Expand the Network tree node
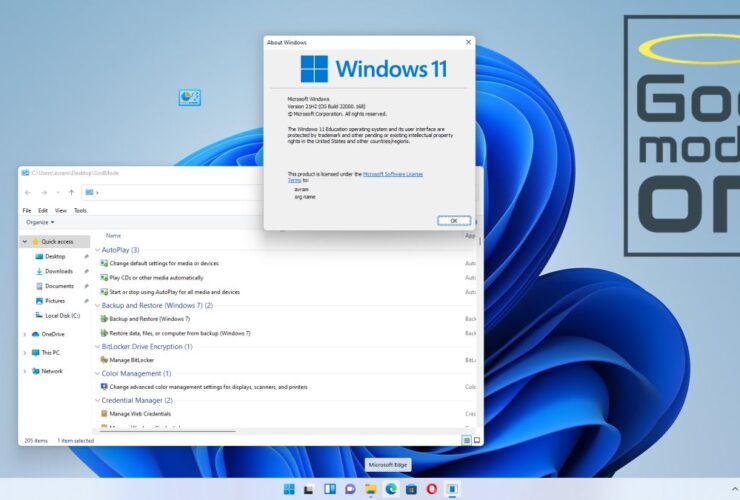Viewport: 740px width, 500px height. click(x=25, y=371)
